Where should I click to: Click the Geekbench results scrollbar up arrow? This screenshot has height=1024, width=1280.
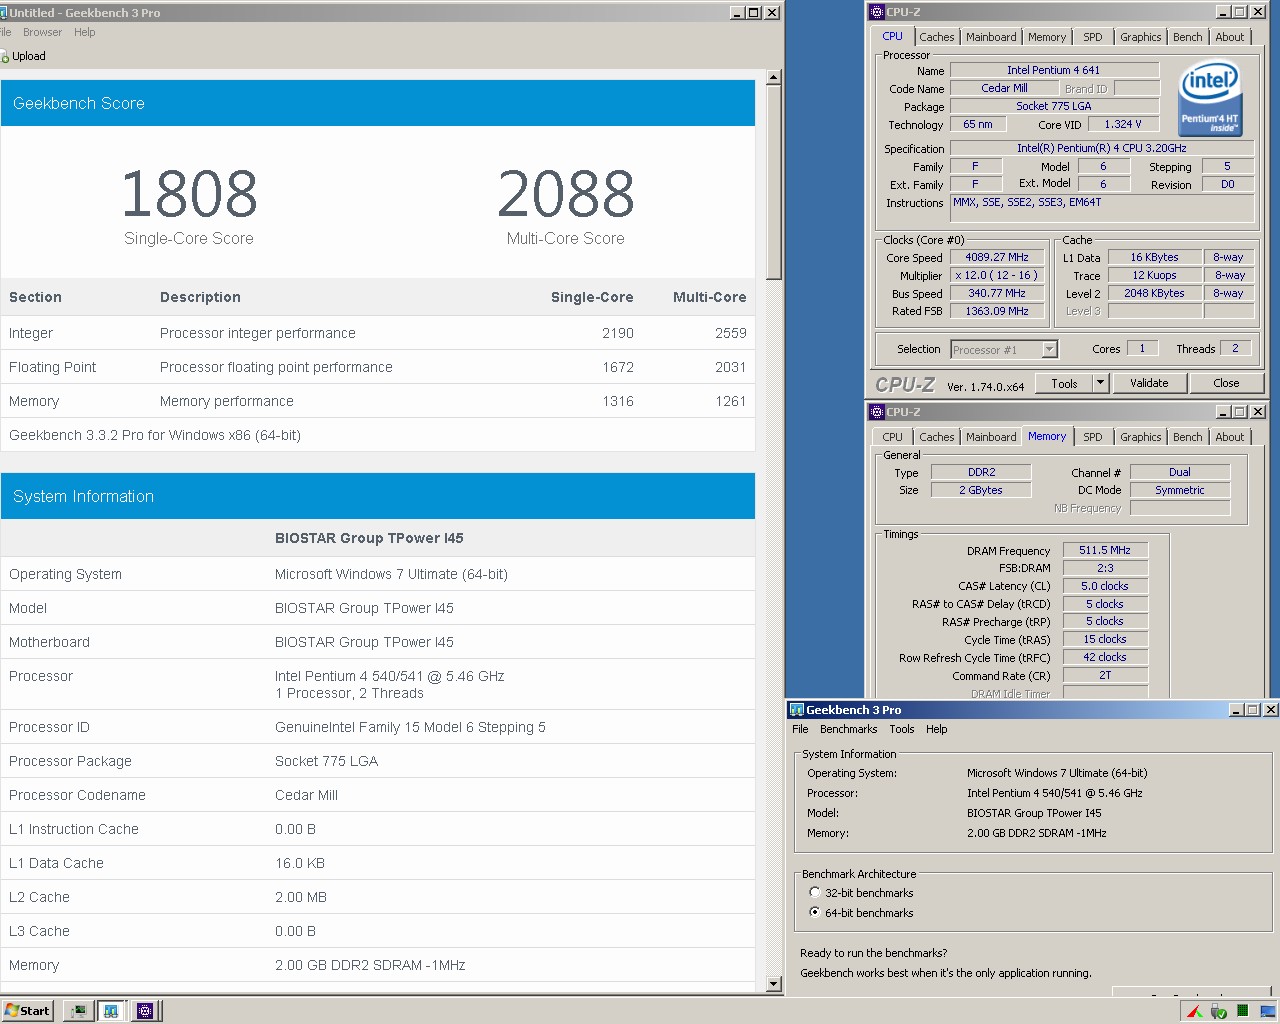coord(773,77)
